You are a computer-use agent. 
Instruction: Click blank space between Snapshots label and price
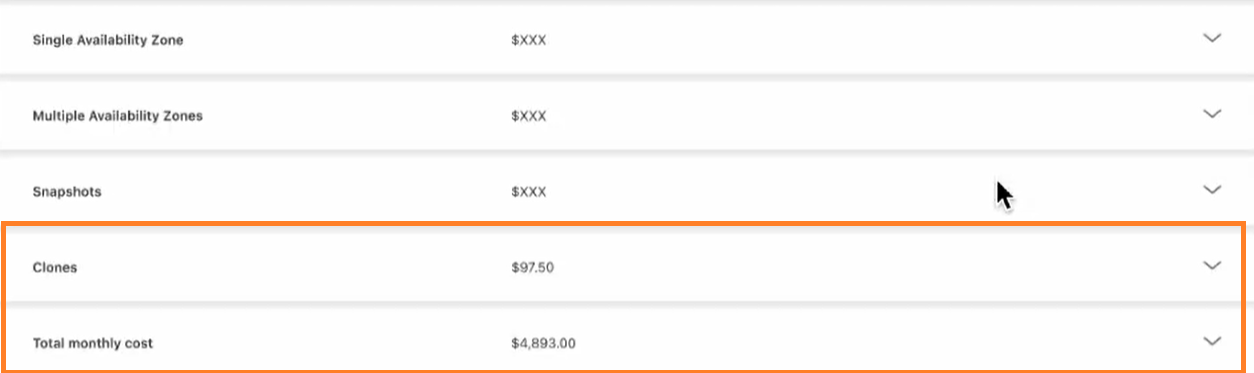(306, 191)
